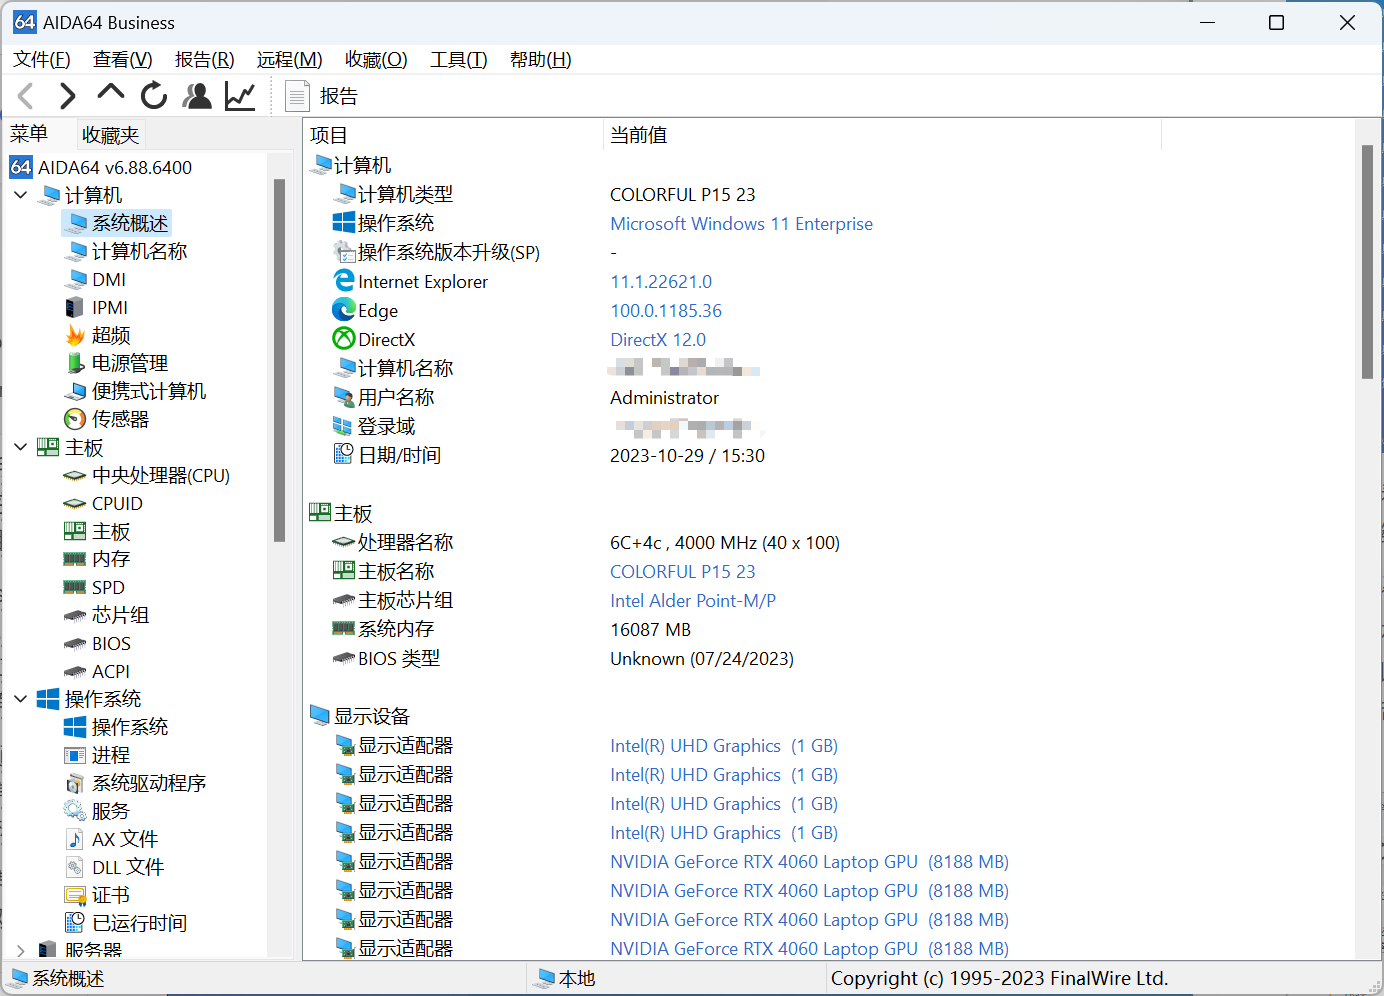Open the CPUID sidebar item

[x=115, y=503]
